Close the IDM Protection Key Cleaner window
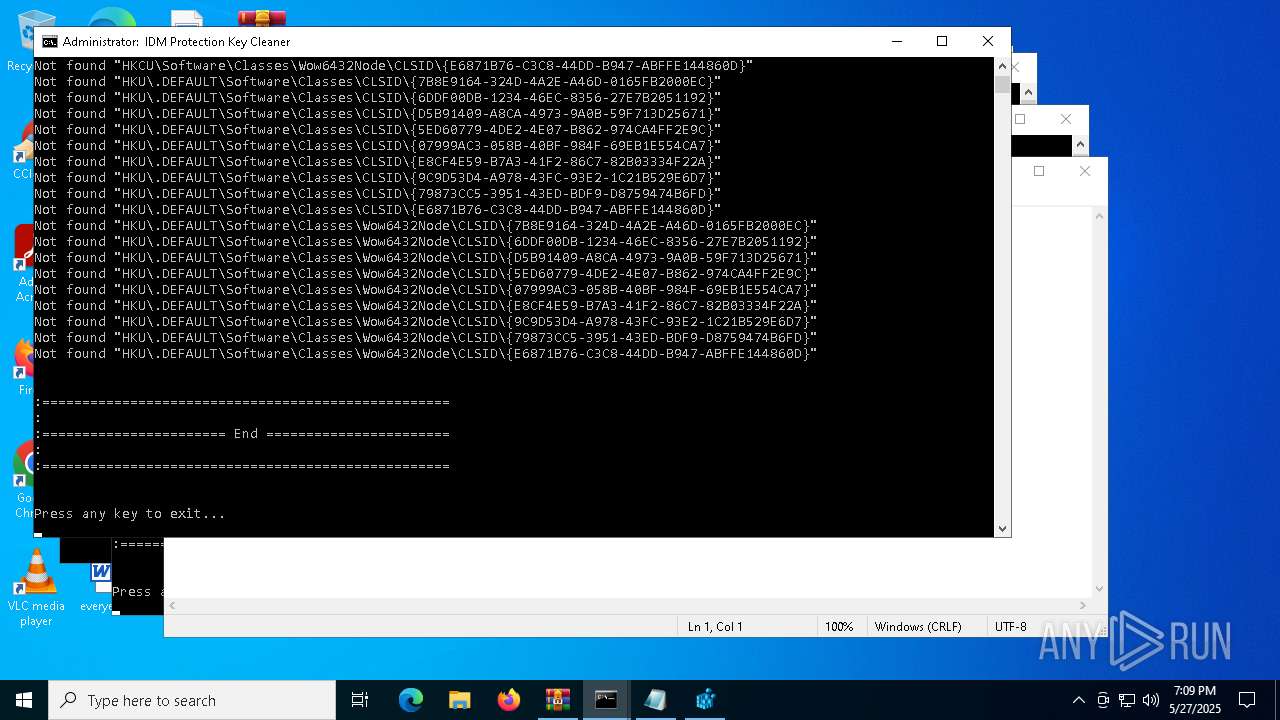This screenshot has height=720, width=1280. tap(988, 41)
